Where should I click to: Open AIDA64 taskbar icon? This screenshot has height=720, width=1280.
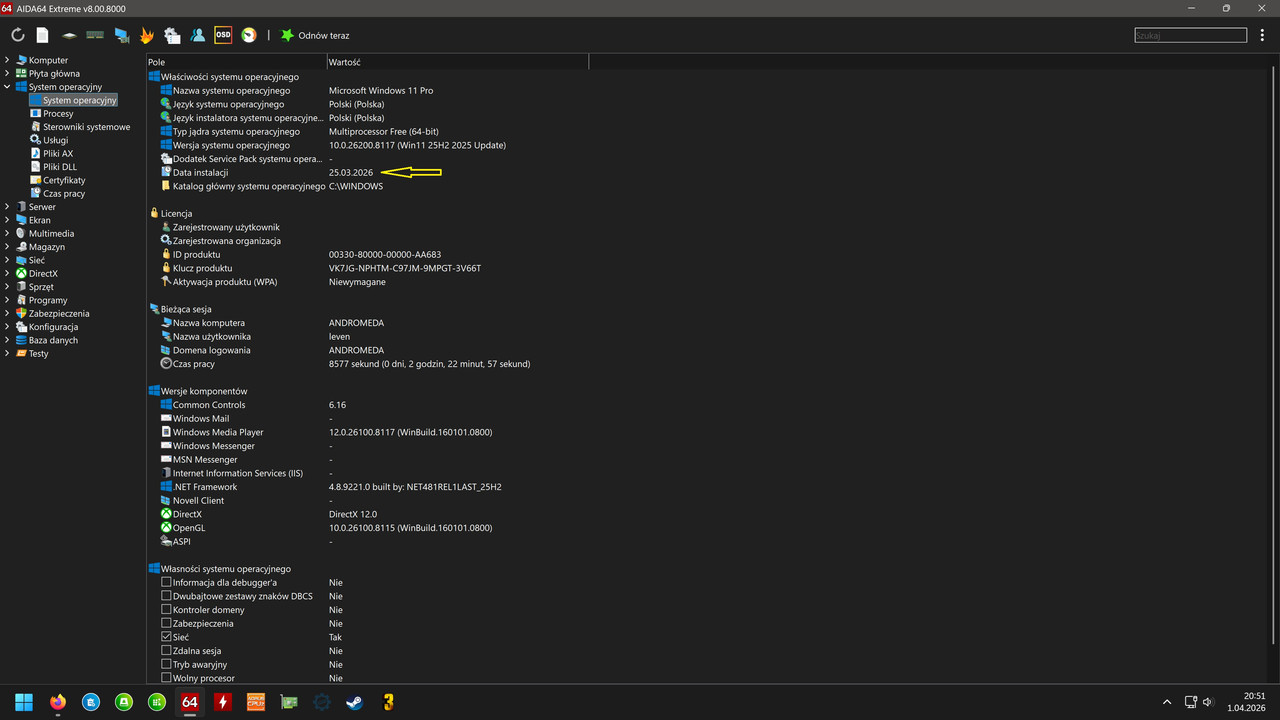189,702
